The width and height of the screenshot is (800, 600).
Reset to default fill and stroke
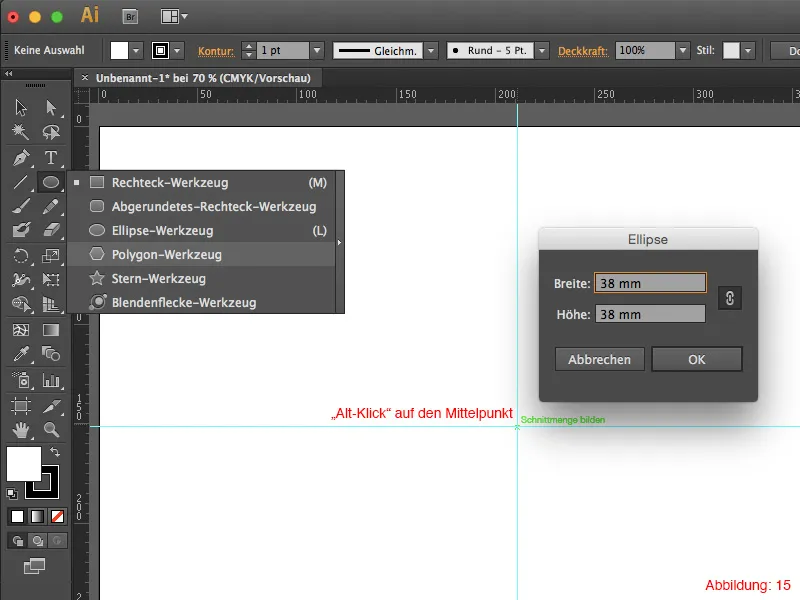(x=12, y=493)
